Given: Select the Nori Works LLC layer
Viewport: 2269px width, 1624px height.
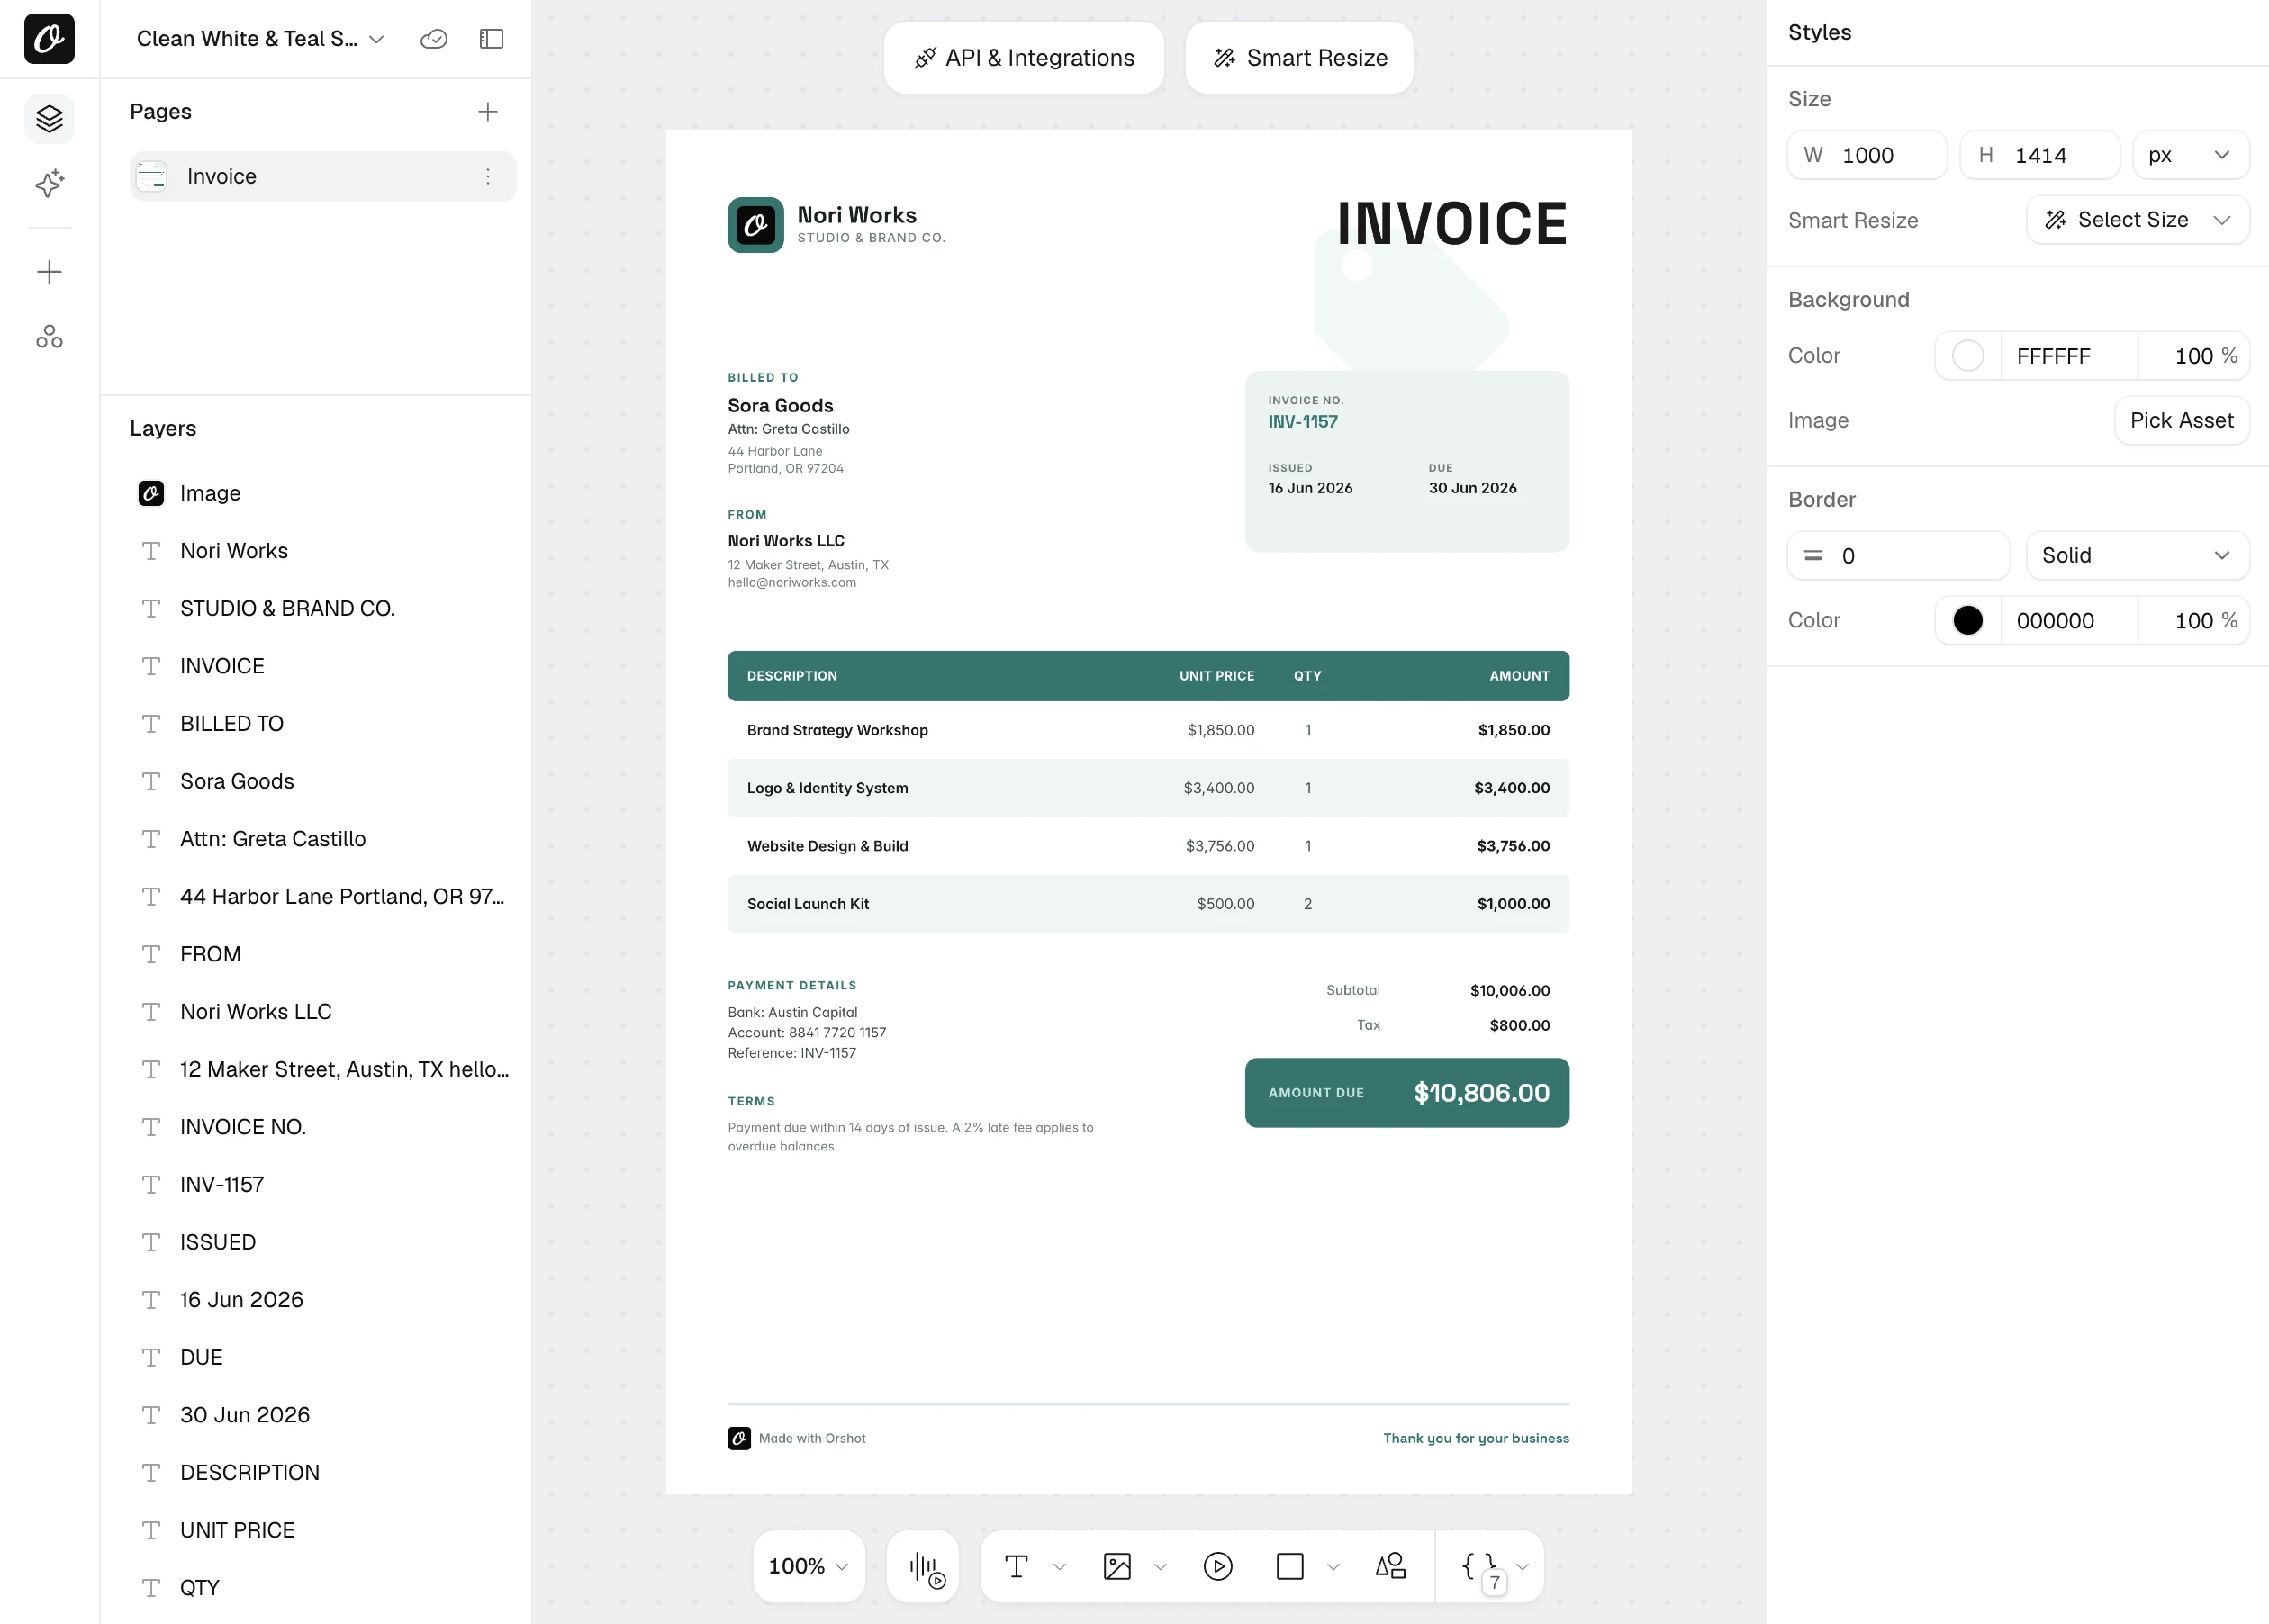Looking at the screenshot, I should [x=322, y=1012].
